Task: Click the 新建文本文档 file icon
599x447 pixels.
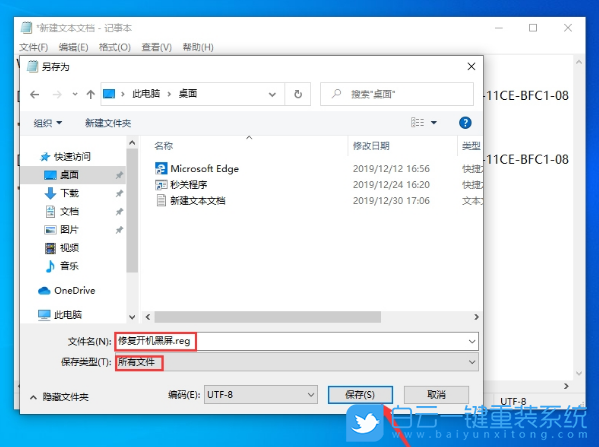Action: 161,201
